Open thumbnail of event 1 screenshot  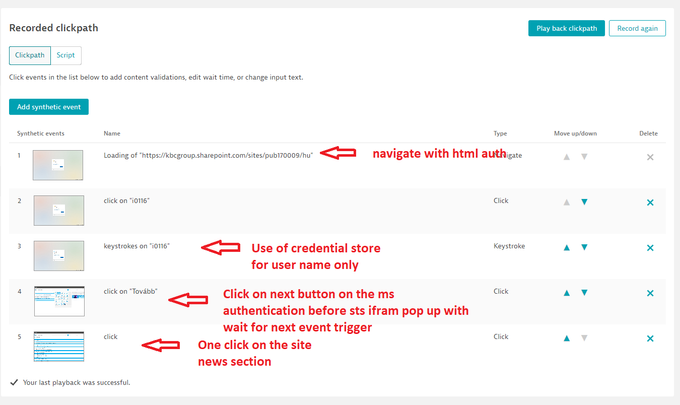[58, 164]
